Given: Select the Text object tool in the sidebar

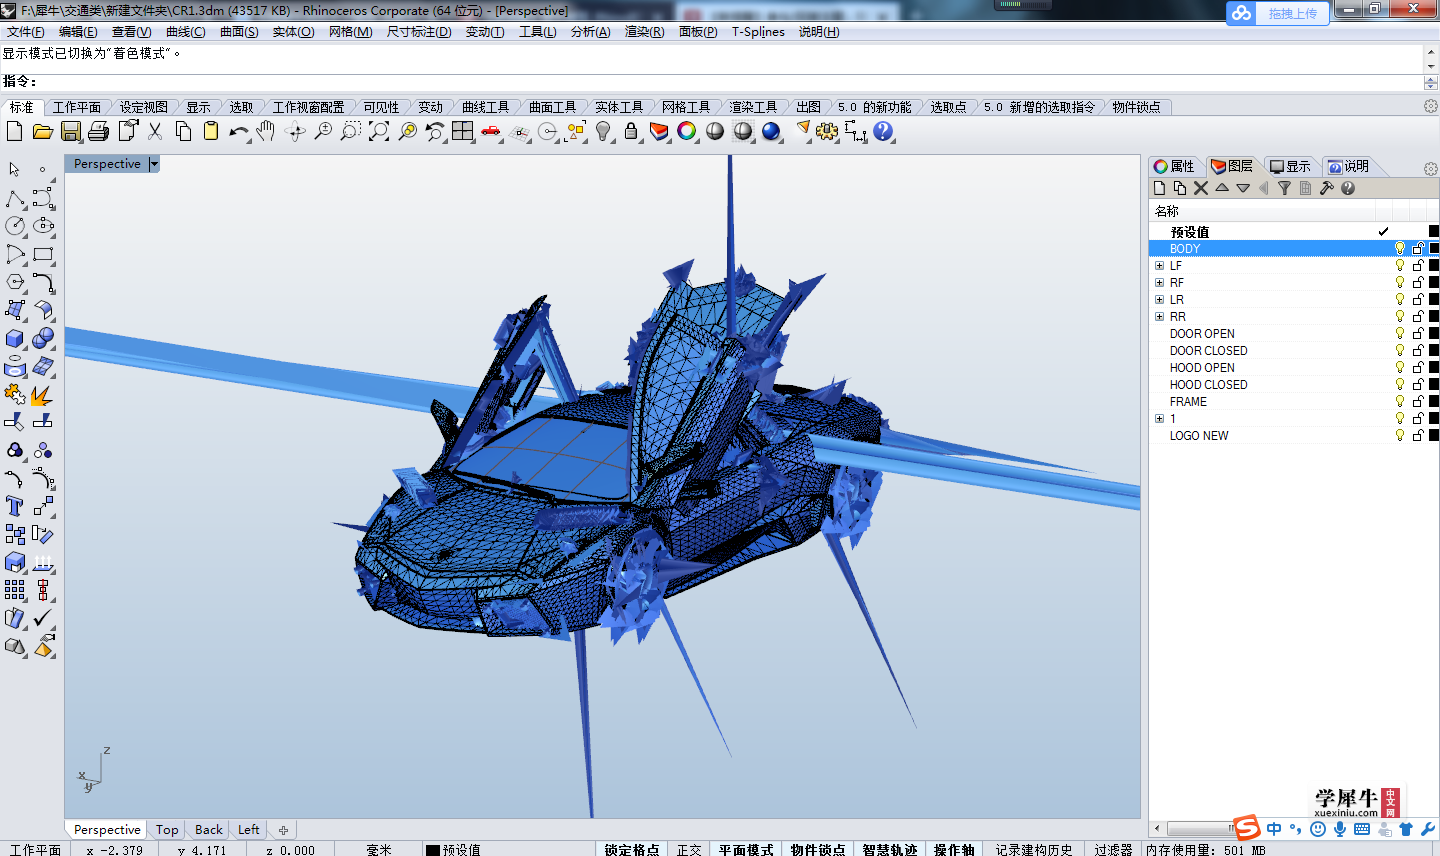Looking at the screenshot, I should (x=15, y=507).
